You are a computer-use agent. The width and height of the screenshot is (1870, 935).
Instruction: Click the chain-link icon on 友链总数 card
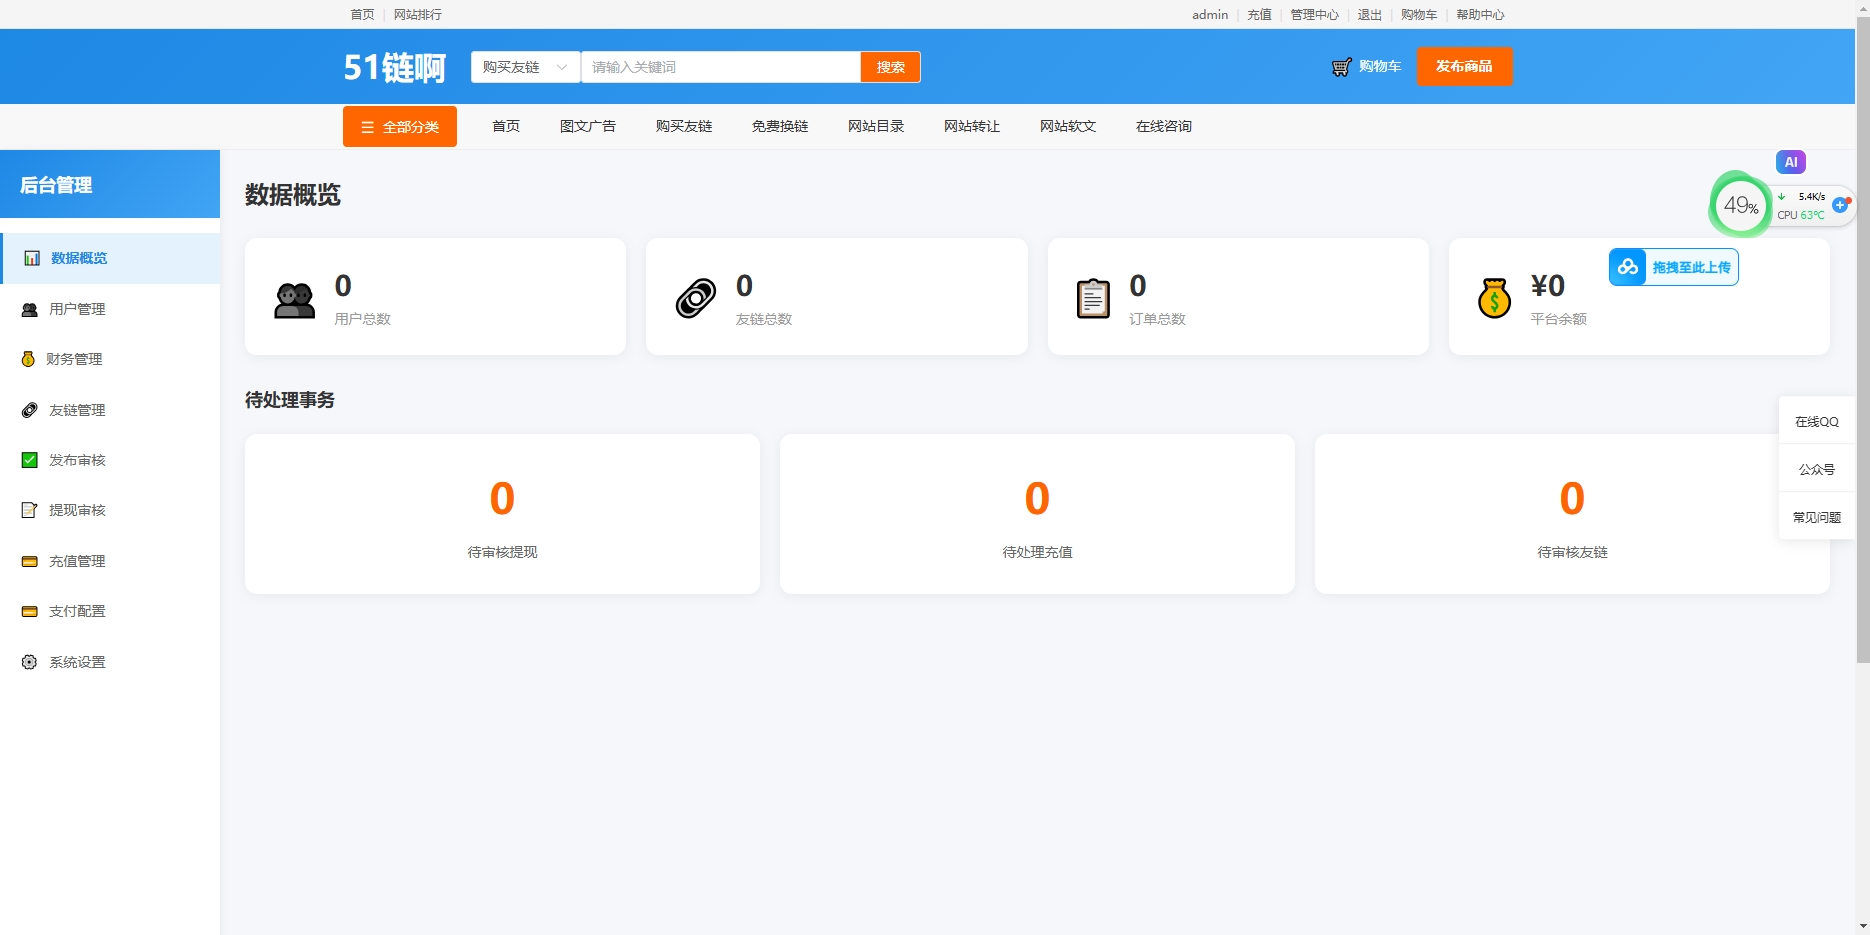696,298
